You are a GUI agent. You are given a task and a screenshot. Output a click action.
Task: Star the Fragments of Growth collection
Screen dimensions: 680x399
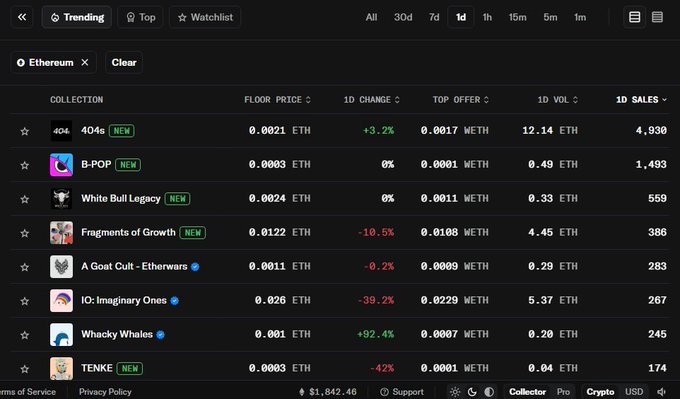[25, 233]
